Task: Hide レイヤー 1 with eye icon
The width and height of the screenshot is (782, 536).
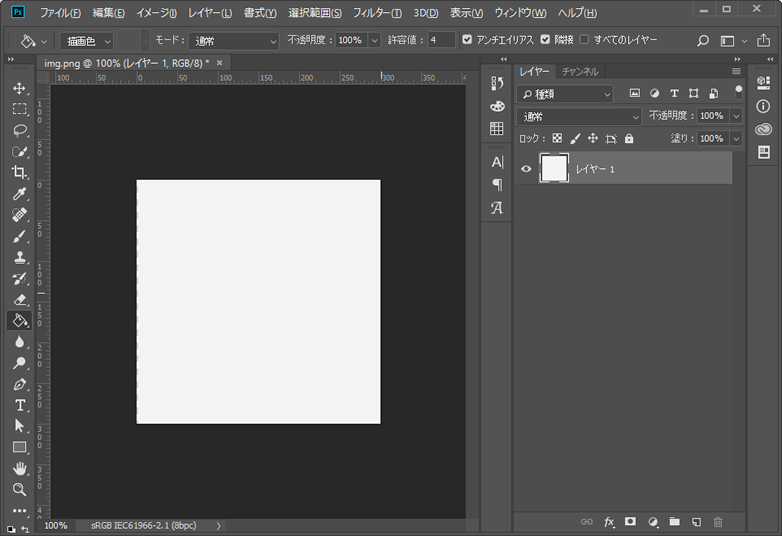Action: pos(526,169)
